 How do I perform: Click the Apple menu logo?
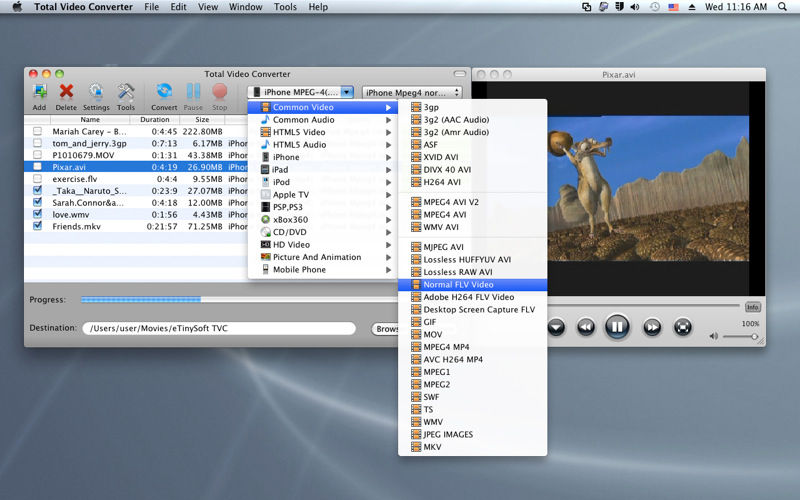coord(17,7)
